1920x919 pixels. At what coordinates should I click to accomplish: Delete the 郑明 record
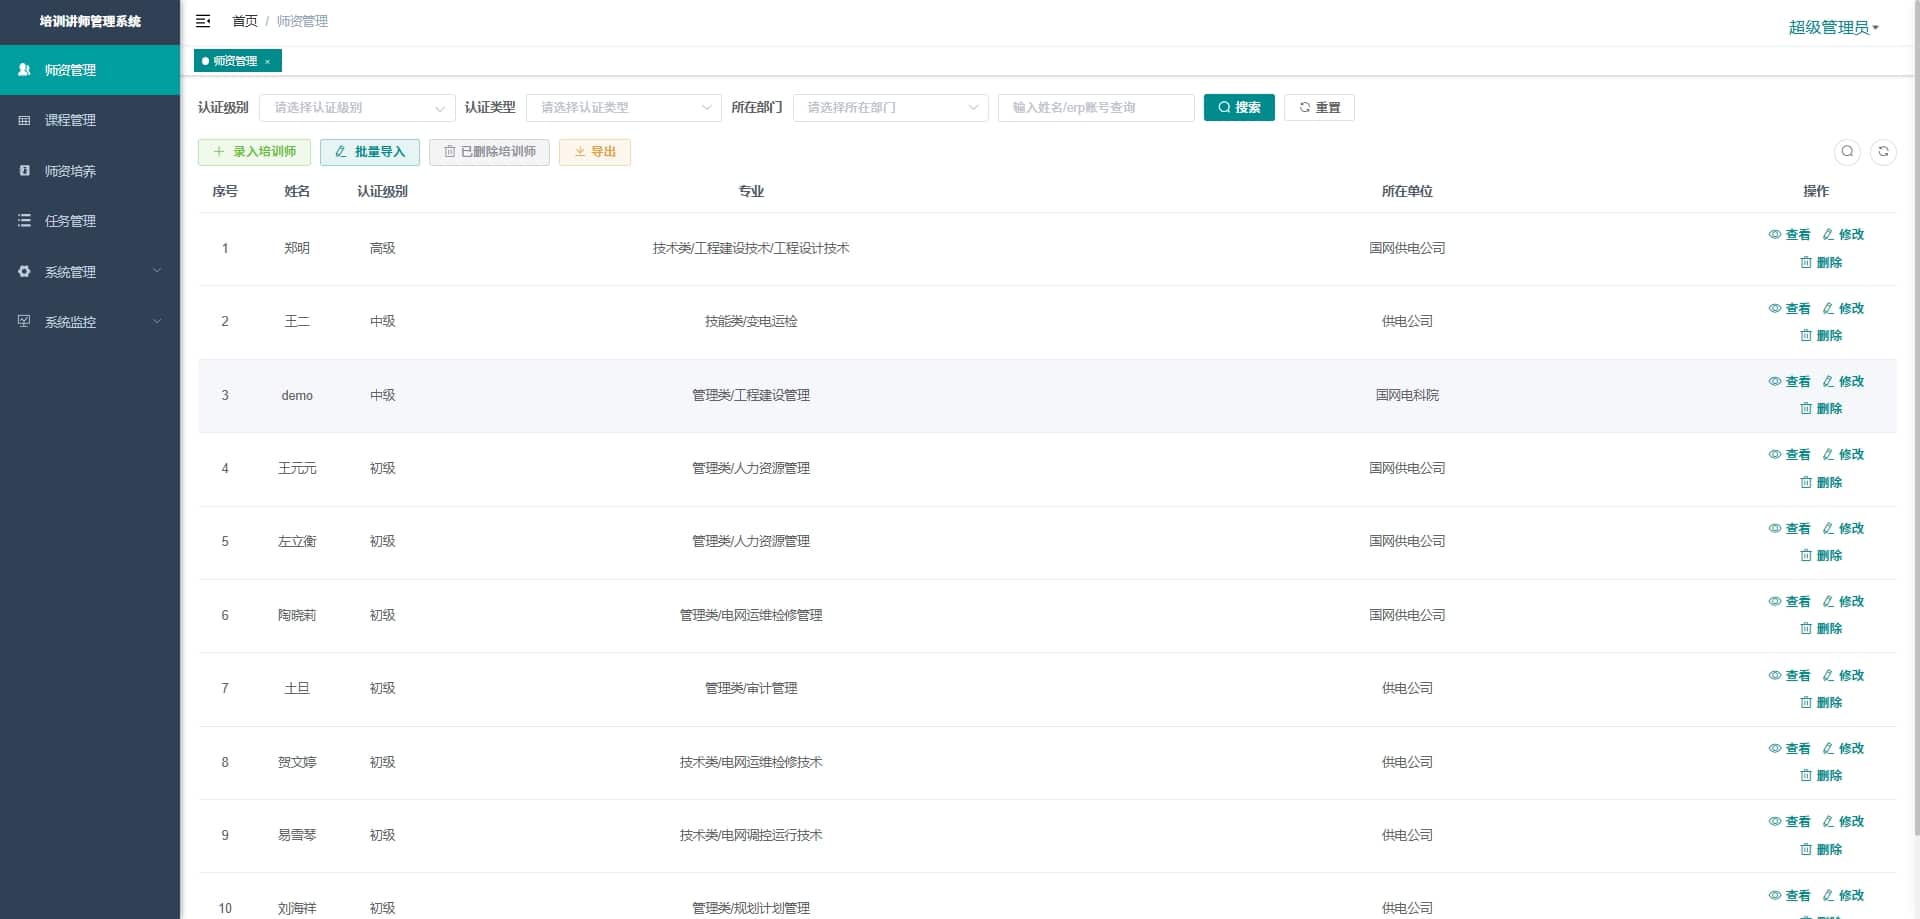(1821, 263)
